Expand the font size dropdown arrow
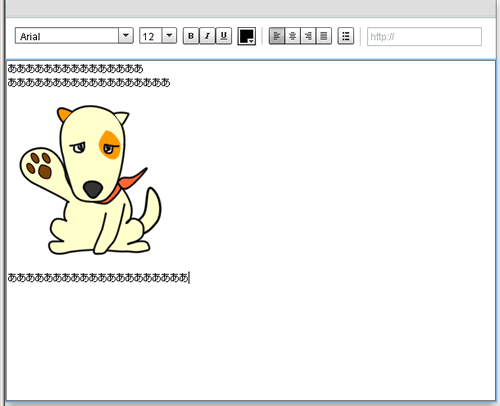The height and width of the screenshot is (406, 500). click(x=169, y=36)
